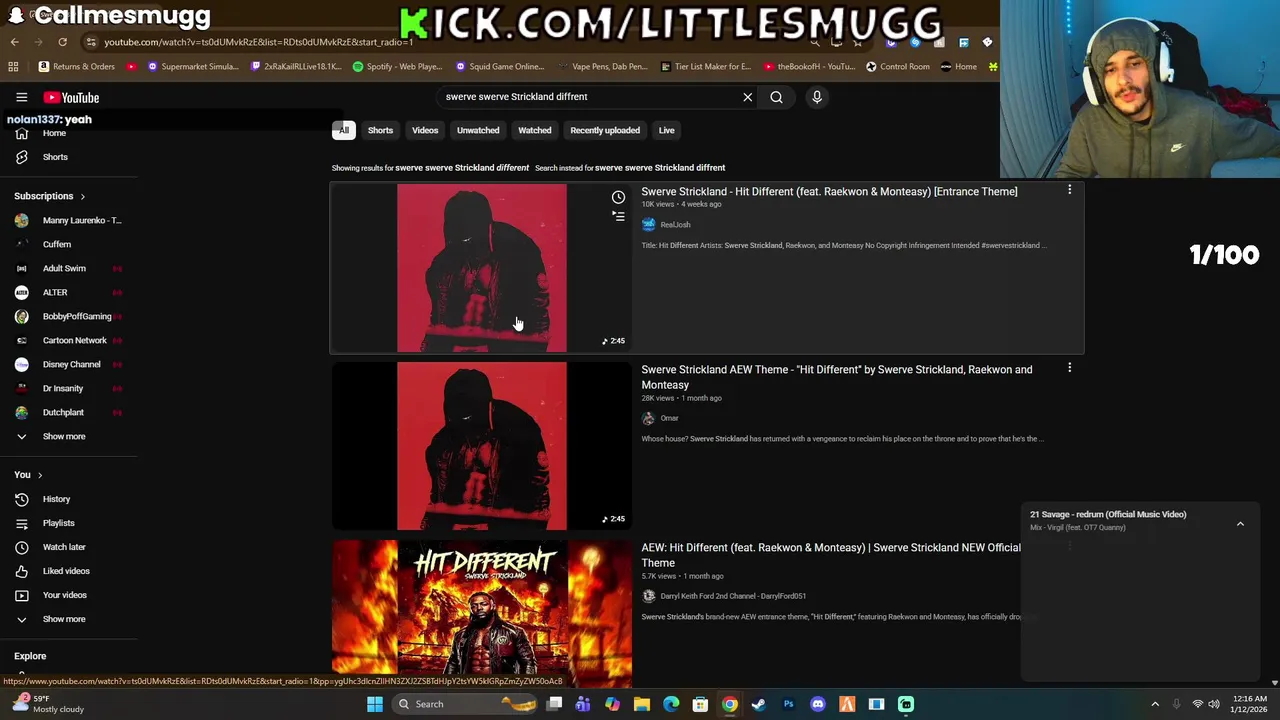Click the browser address bar URL
Image resolution: width=1280 pixels, height=720 pixels.
click(258, 42)
